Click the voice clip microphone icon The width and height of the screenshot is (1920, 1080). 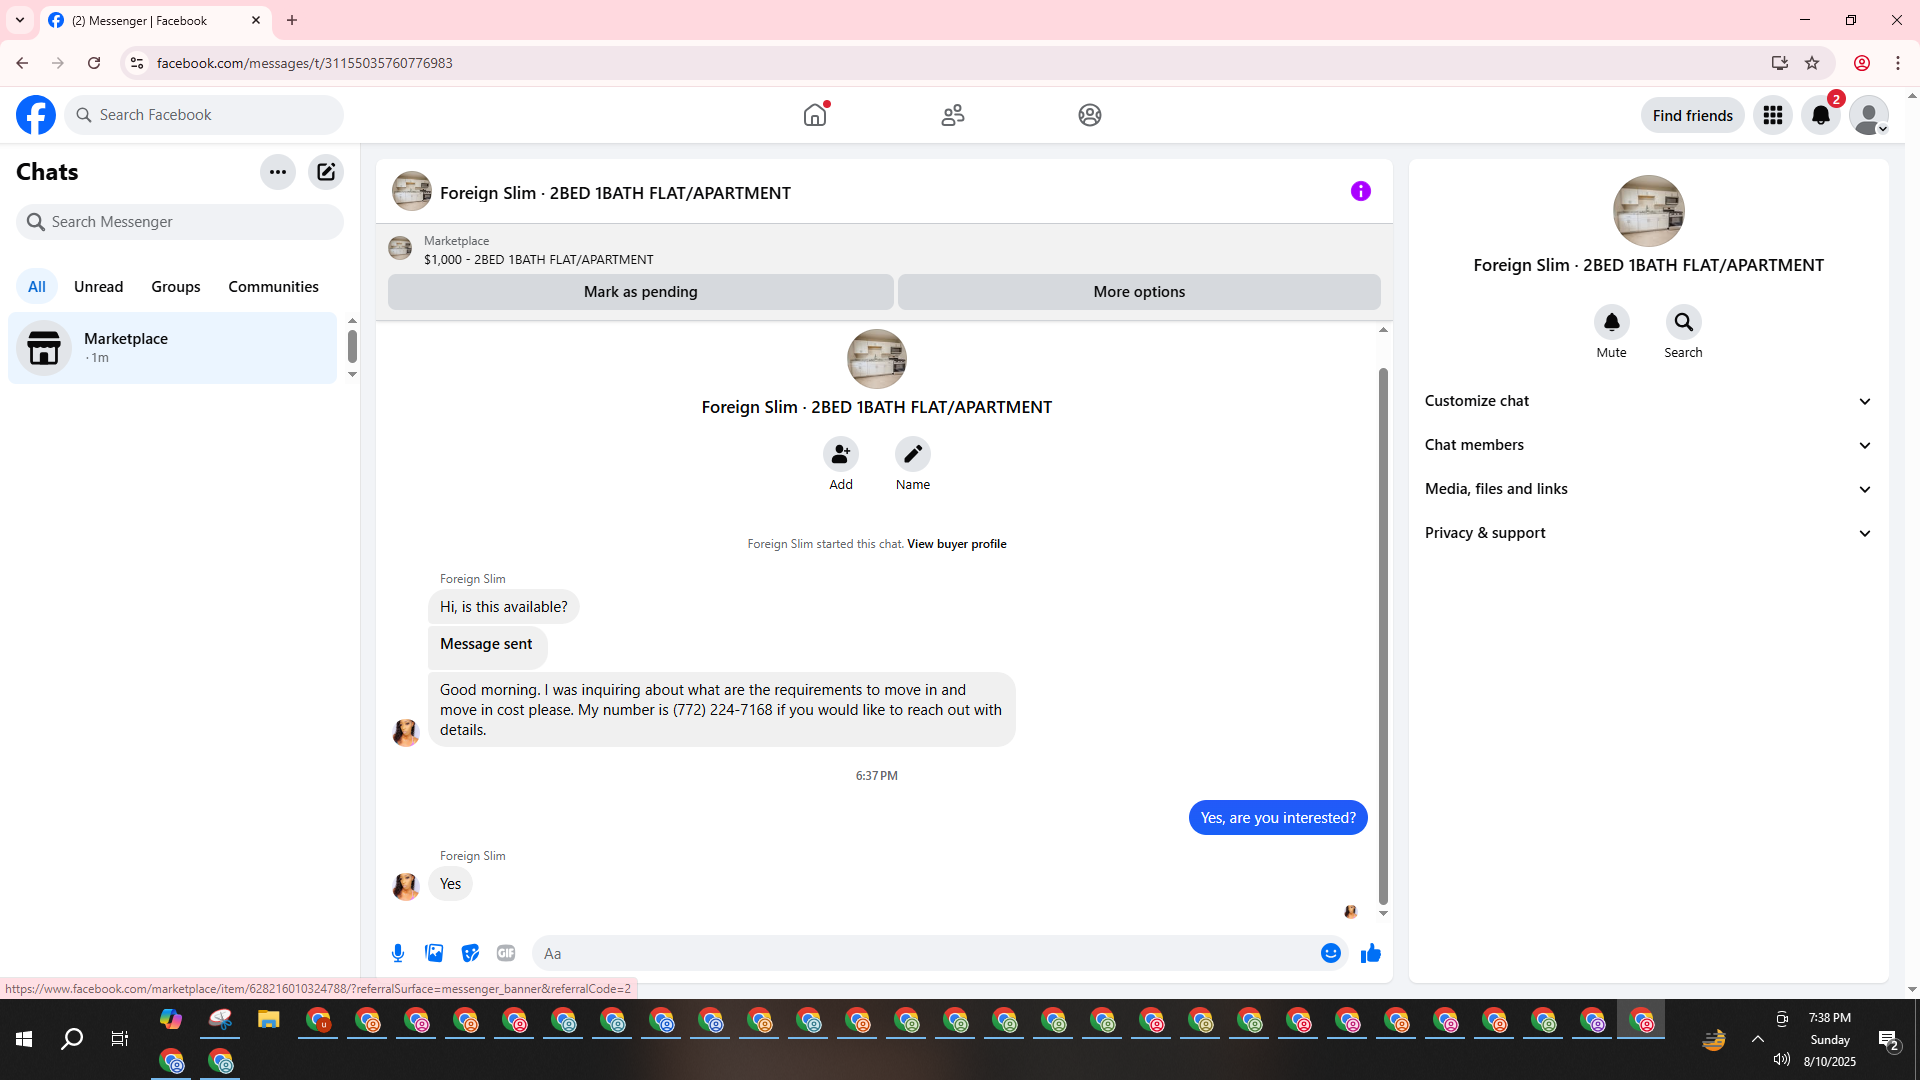pyautogui.click(x=398, y=953)
